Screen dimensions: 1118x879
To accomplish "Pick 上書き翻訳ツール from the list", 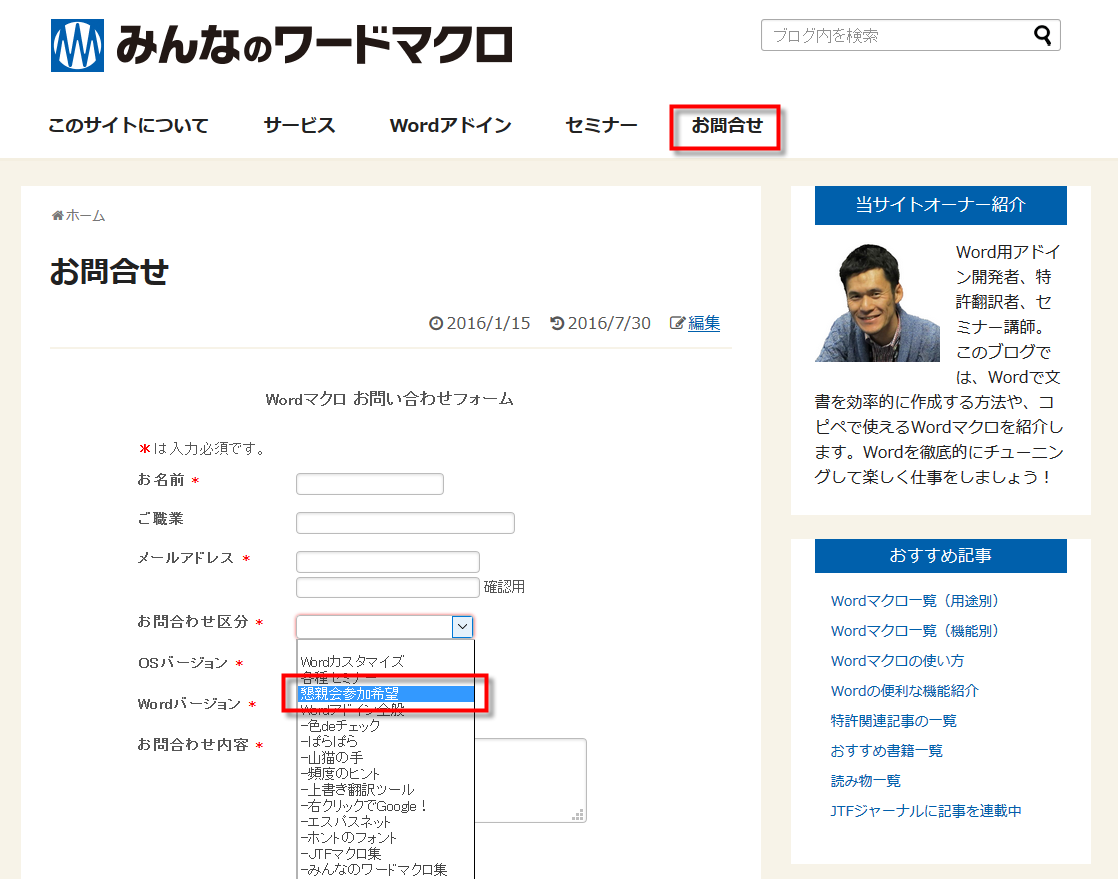I will pos(385,789).
